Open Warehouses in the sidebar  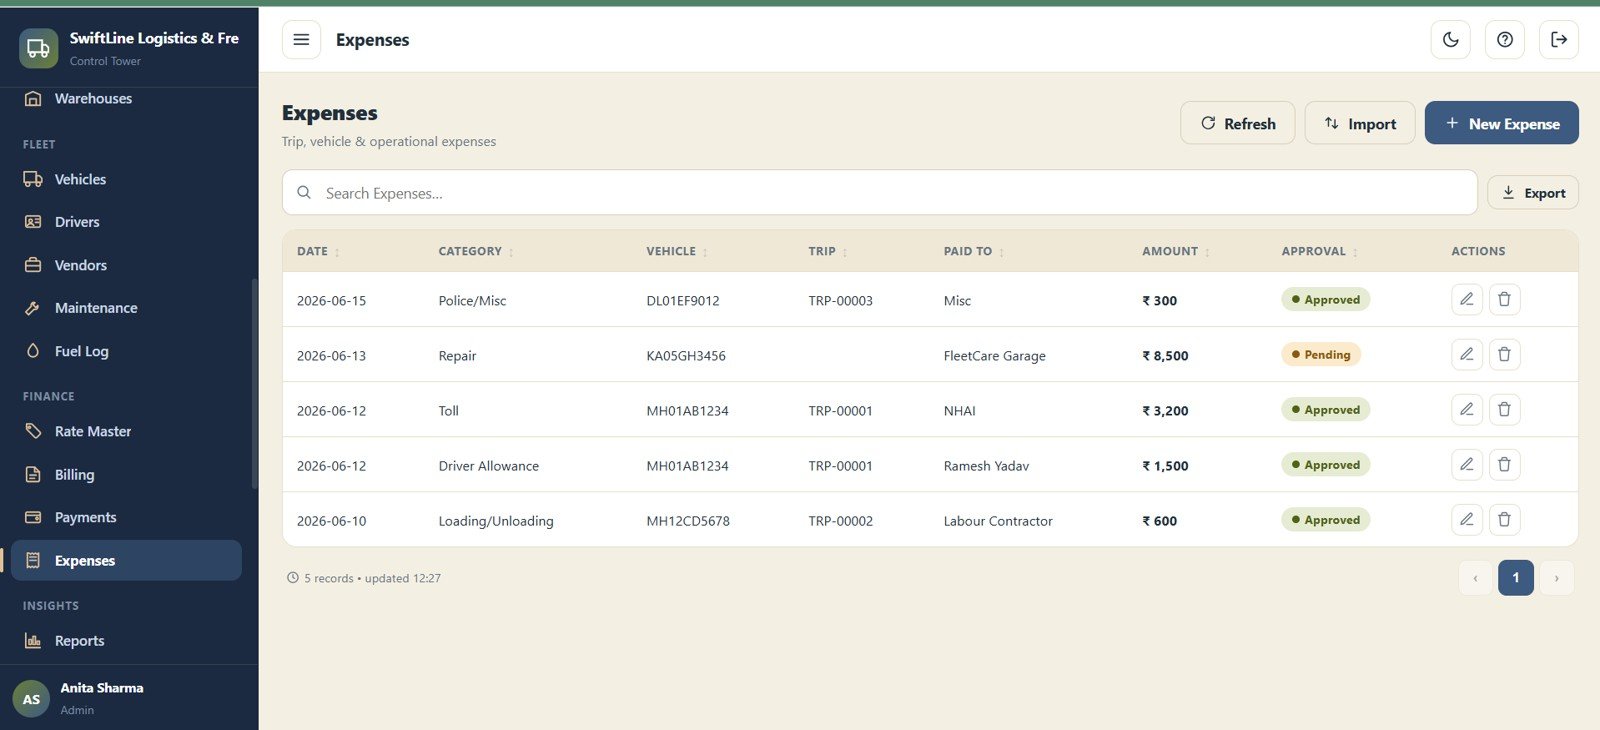coord(126,98)
